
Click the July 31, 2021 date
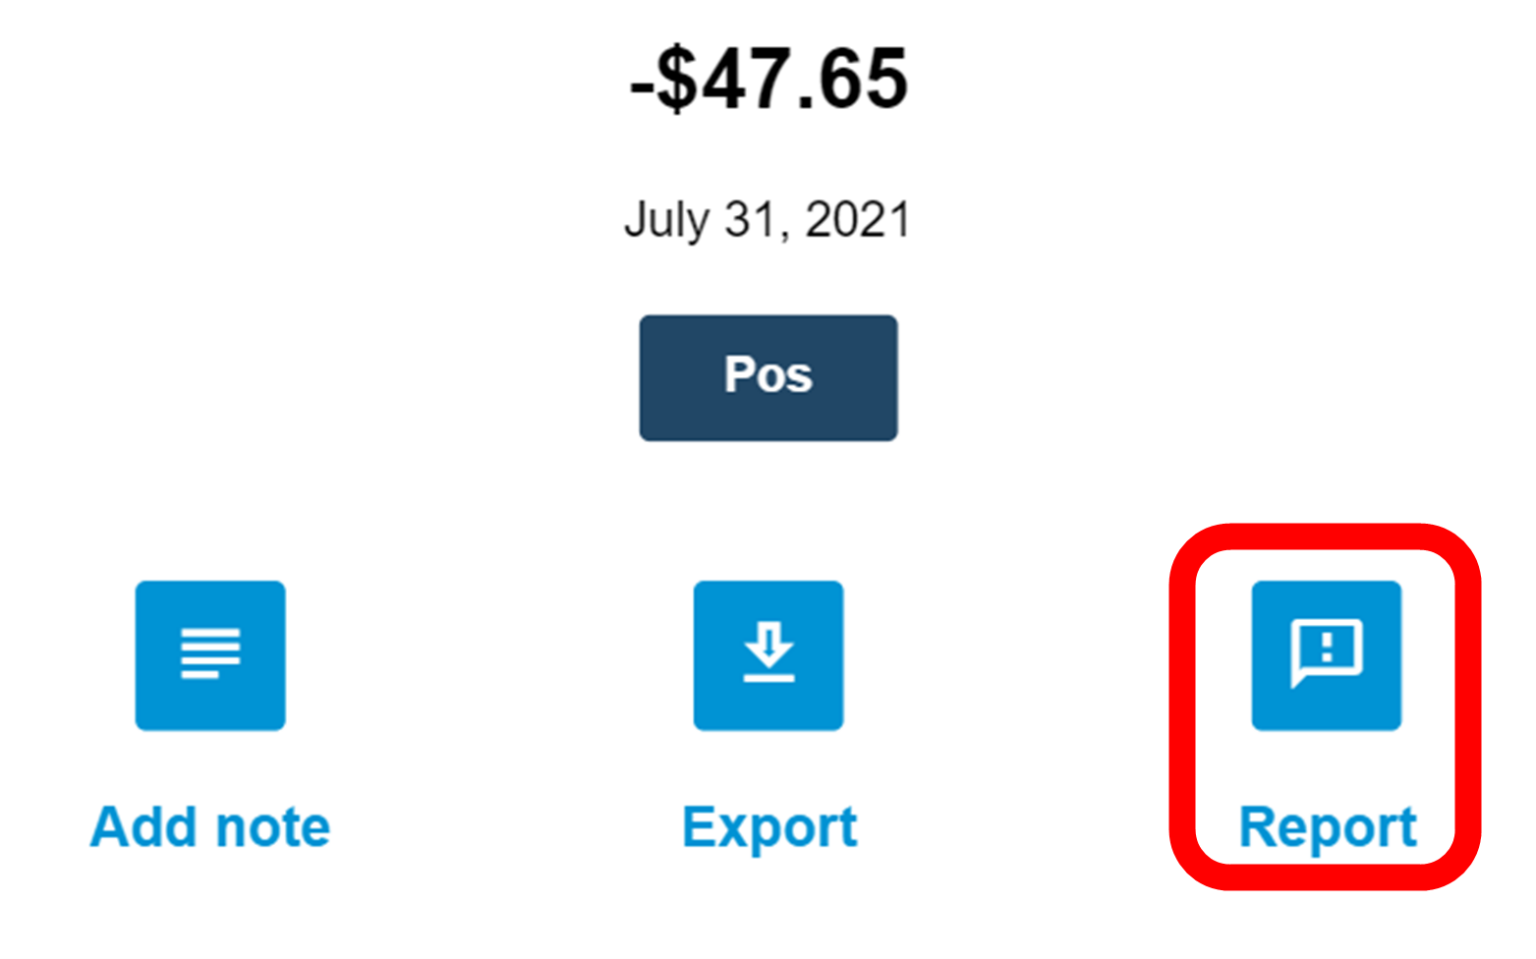click(x=768, y=220)
